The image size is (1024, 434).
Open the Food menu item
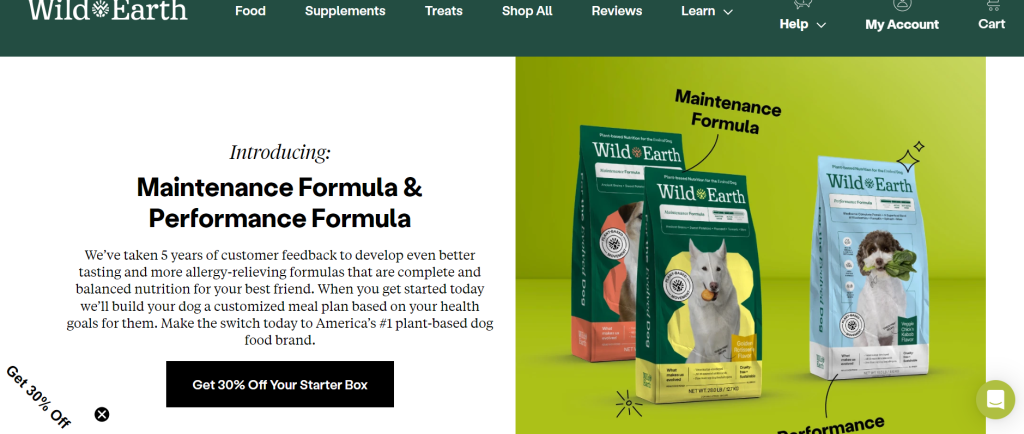(250, 11)
